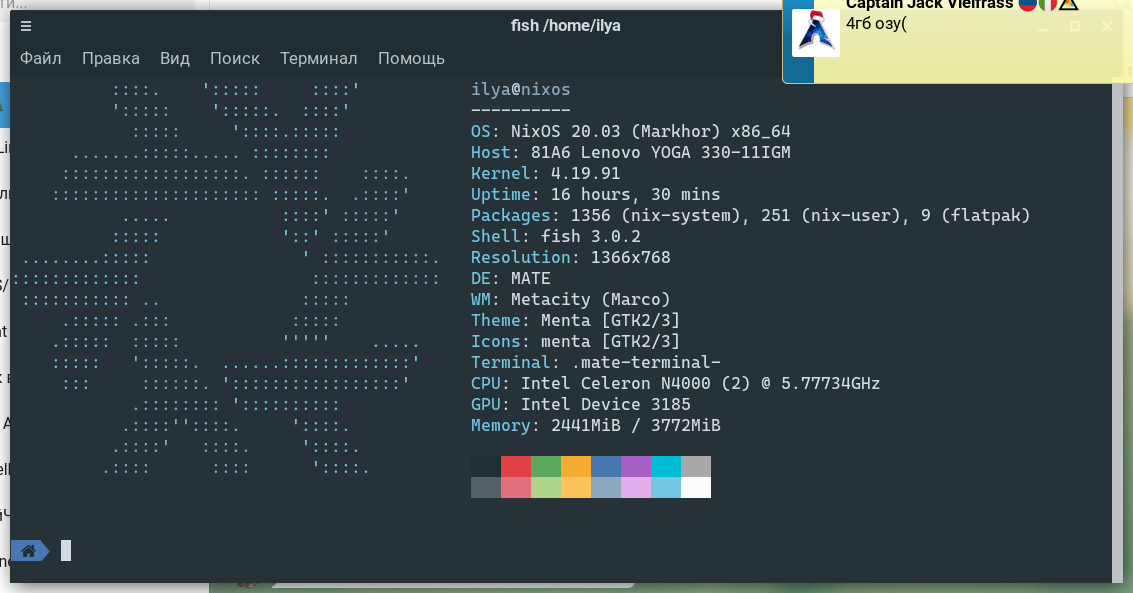Viewport: 1133px width, 593px height.
Task: Open the Правка menu
Action: pyautogui.click(x=111, y=59)
